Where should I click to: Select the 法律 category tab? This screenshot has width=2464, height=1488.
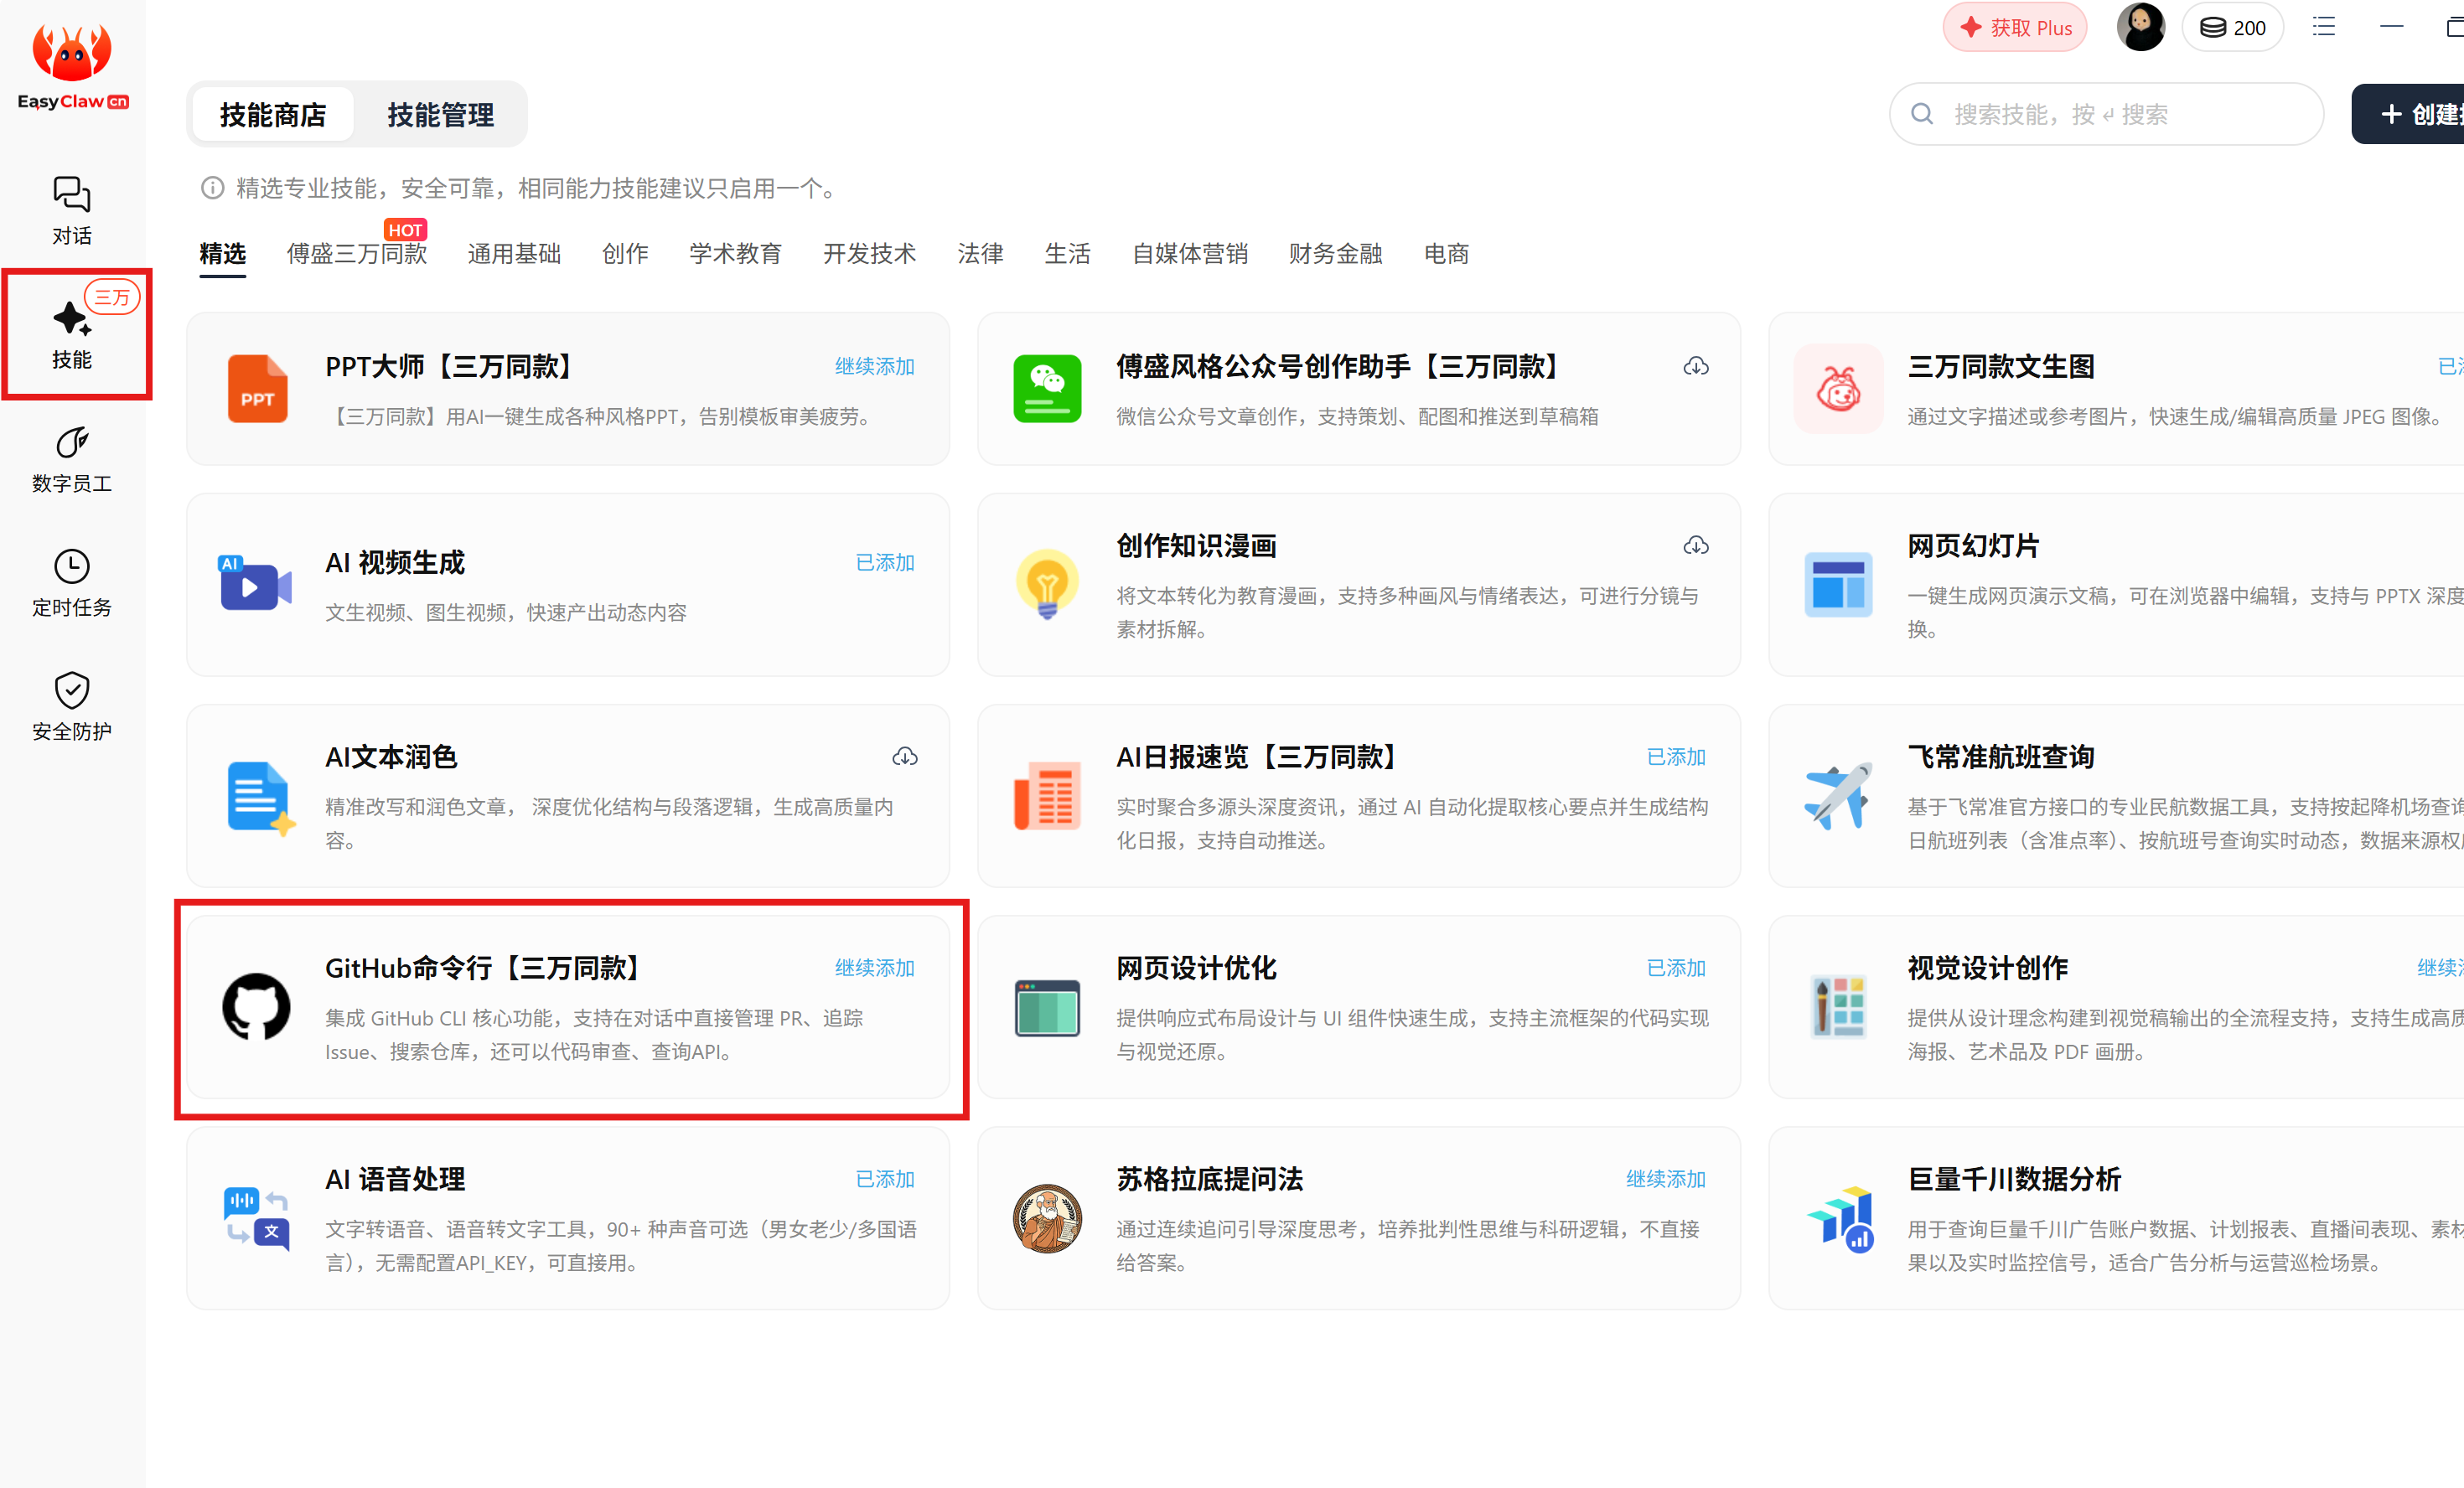[980, 254]
